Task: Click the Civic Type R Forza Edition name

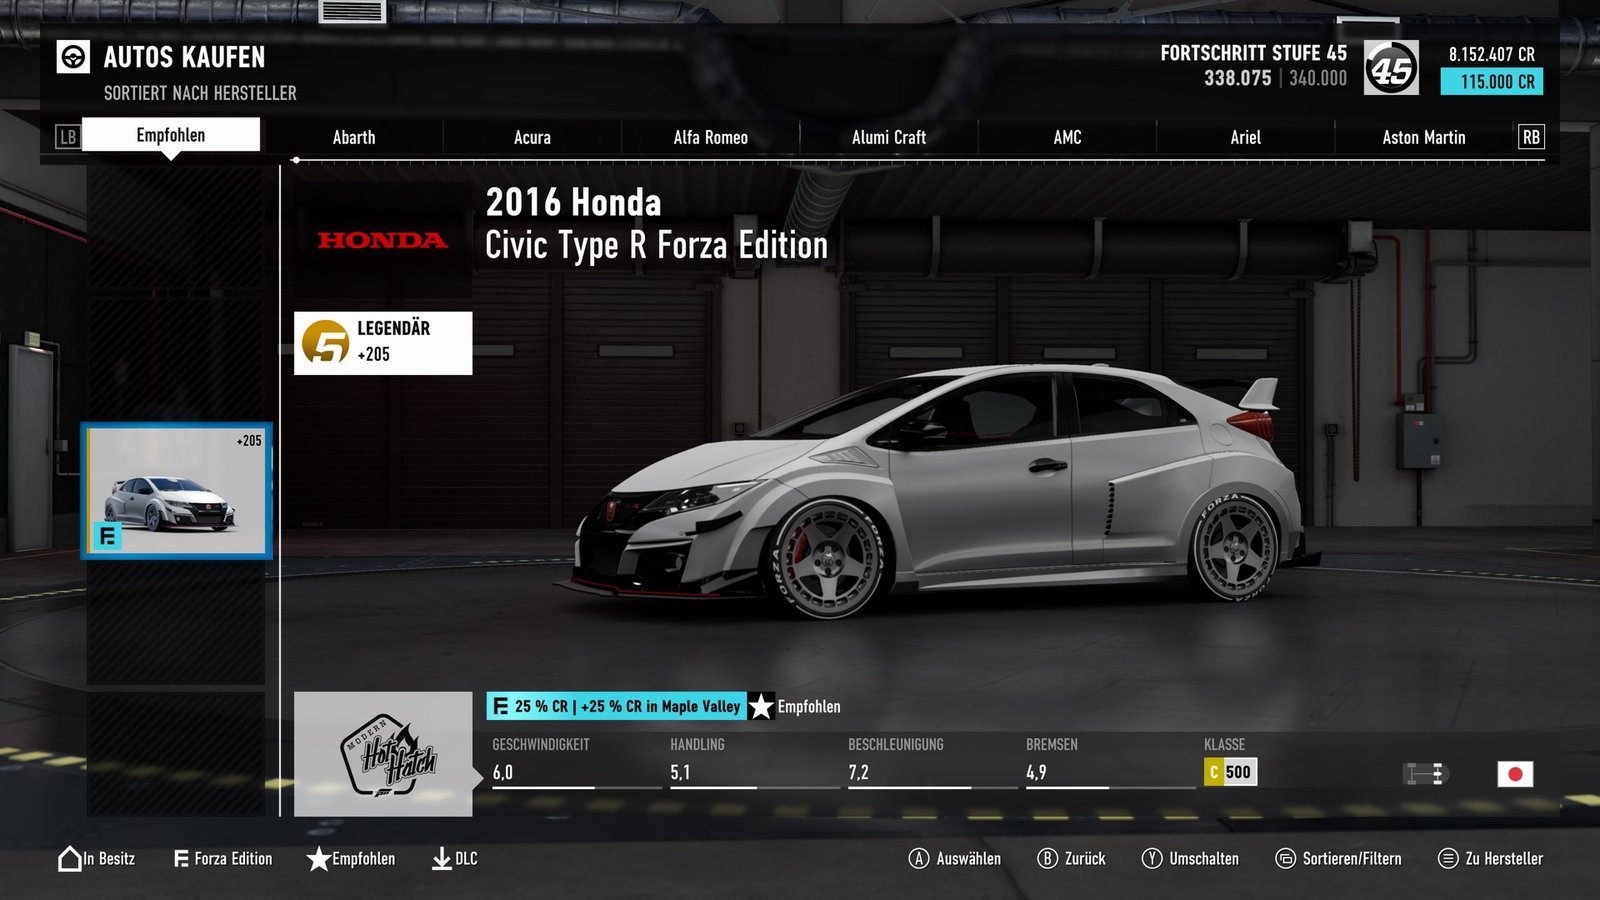Action: (x=656, y=246)
